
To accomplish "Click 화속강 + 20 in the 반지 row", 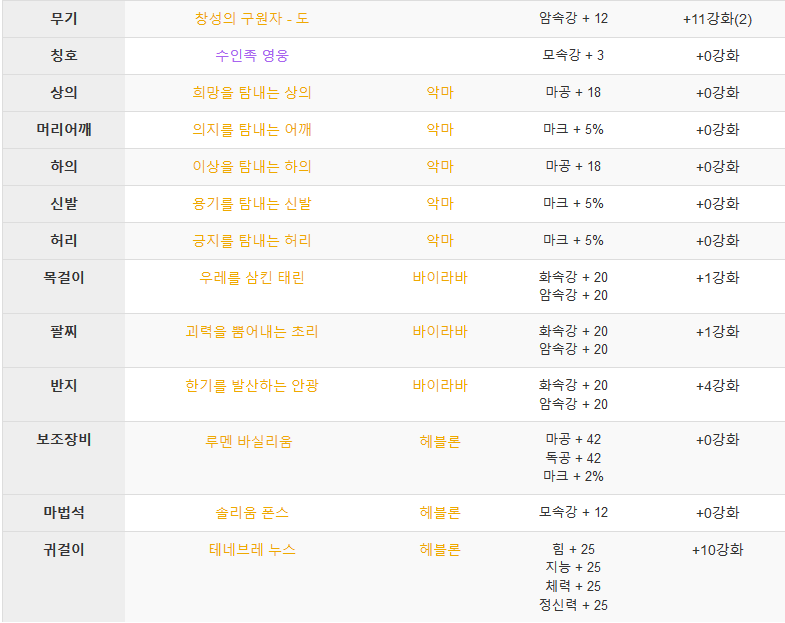I will pyautogui.click(x=573, y=385).
